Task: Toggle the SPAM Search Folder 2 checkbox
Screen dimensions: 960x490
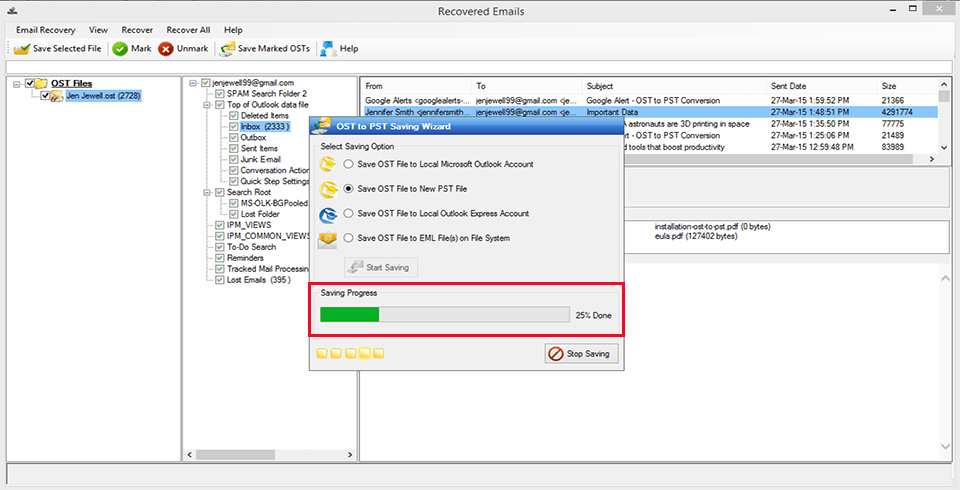Action: click(x=219, y=94)
